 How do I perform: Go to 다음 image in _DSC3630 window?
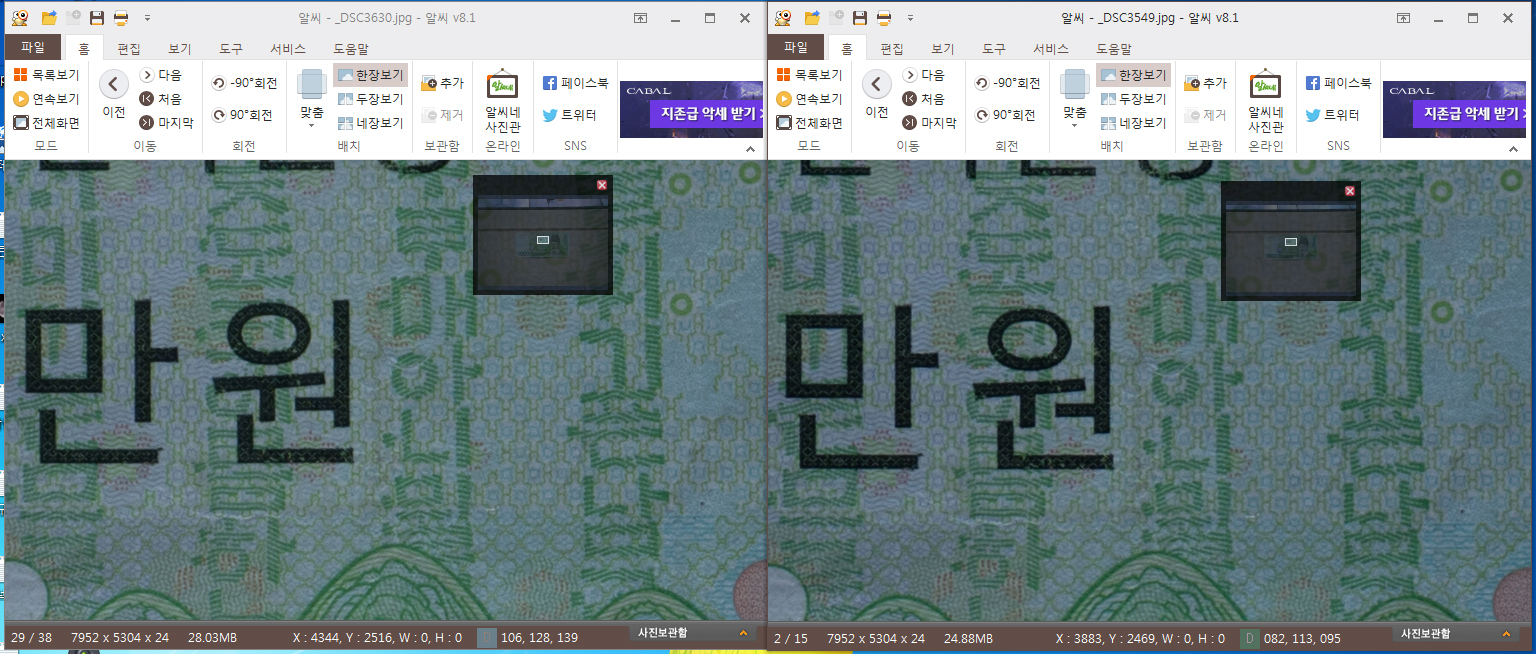tap(161, 75)
